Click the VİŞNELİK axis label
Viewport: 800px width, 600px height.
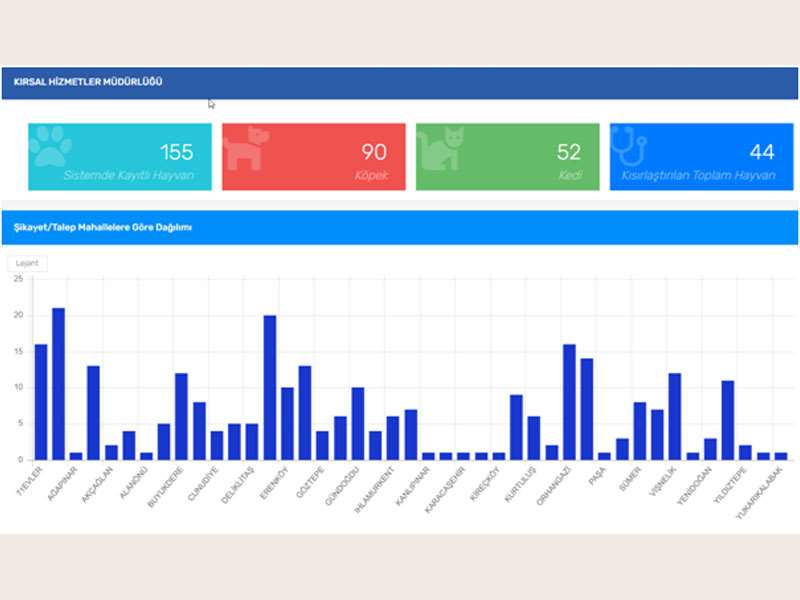[662, 482]
